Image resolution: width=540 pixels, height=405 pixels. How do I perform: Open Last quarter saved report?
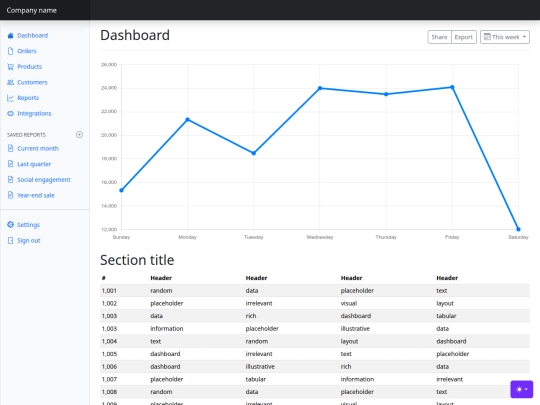(x=34, y=164)
